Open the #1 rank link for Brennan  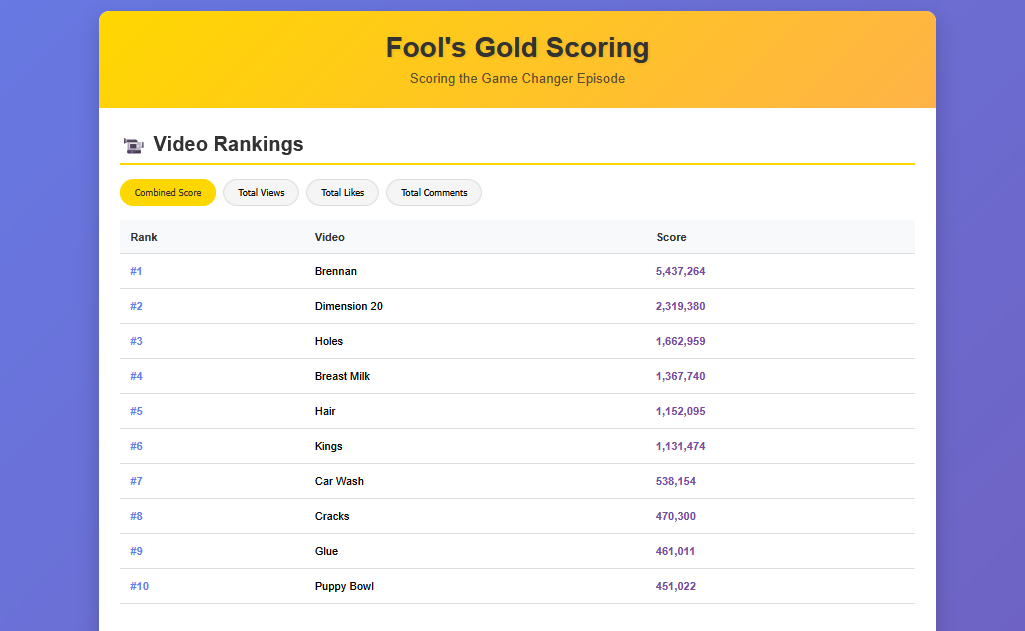point(136,271)
